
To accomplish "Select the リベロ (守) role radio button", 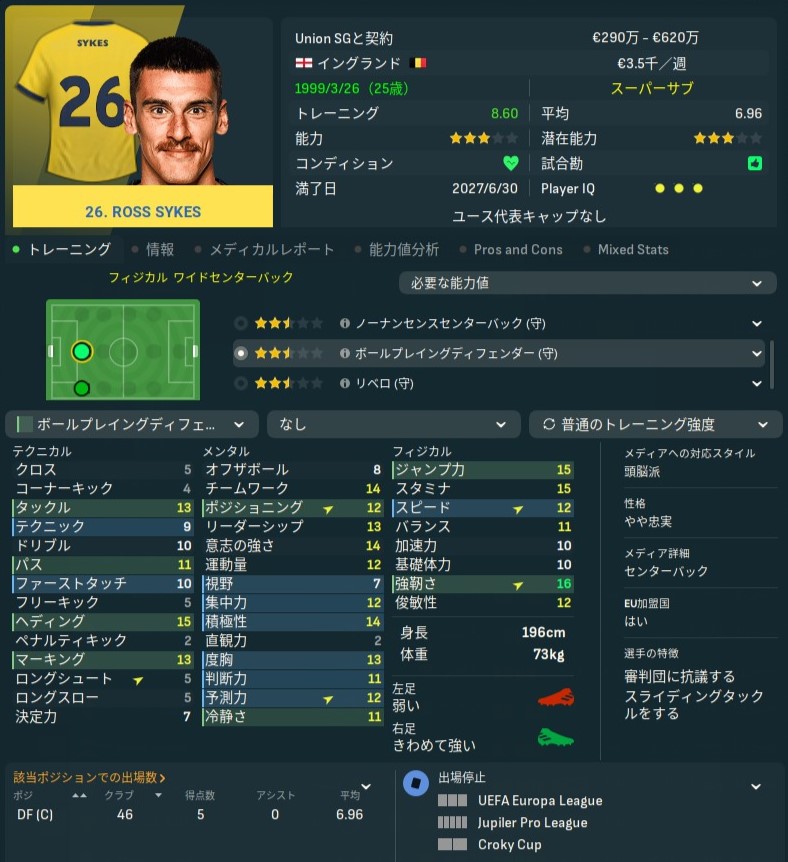I will tap(241, 383).
